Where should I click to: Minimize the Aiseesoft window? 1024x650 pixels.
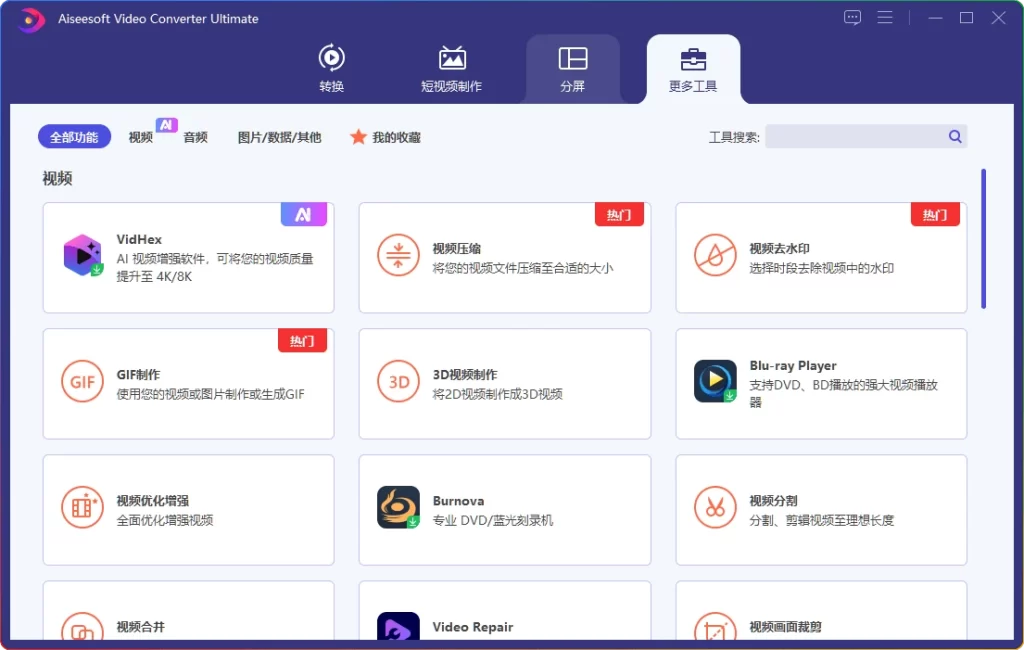[935, 18]
